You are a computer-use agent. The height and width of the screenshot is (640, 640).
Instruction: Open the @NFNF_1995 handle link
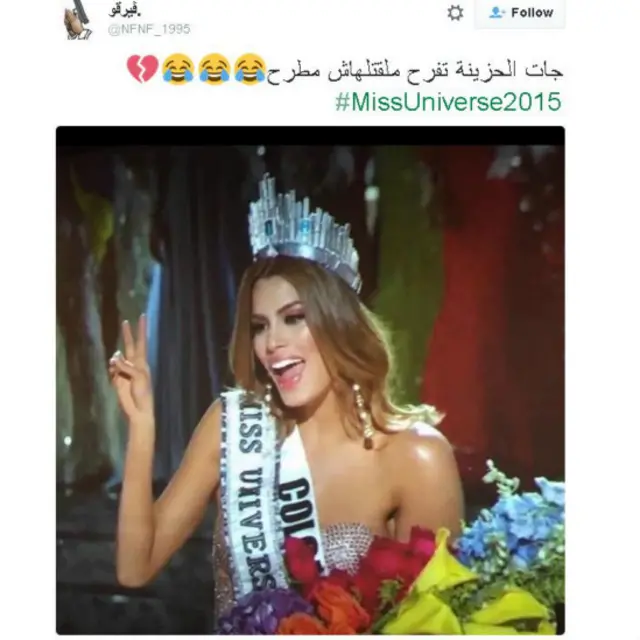tap(149, 29)
